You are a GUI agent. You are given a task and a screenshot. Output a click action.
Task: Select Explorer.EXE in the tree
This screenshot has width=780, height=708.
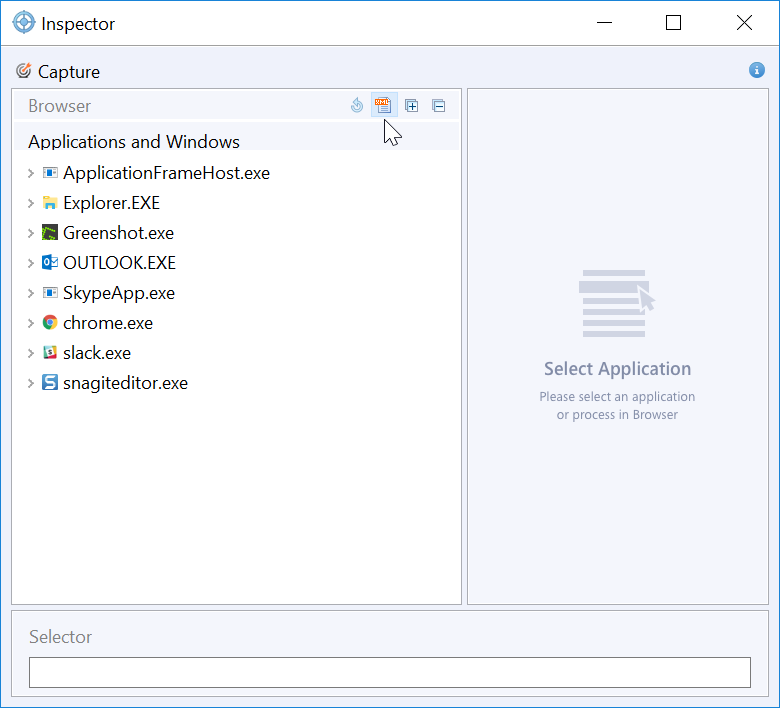coord(111,202)
